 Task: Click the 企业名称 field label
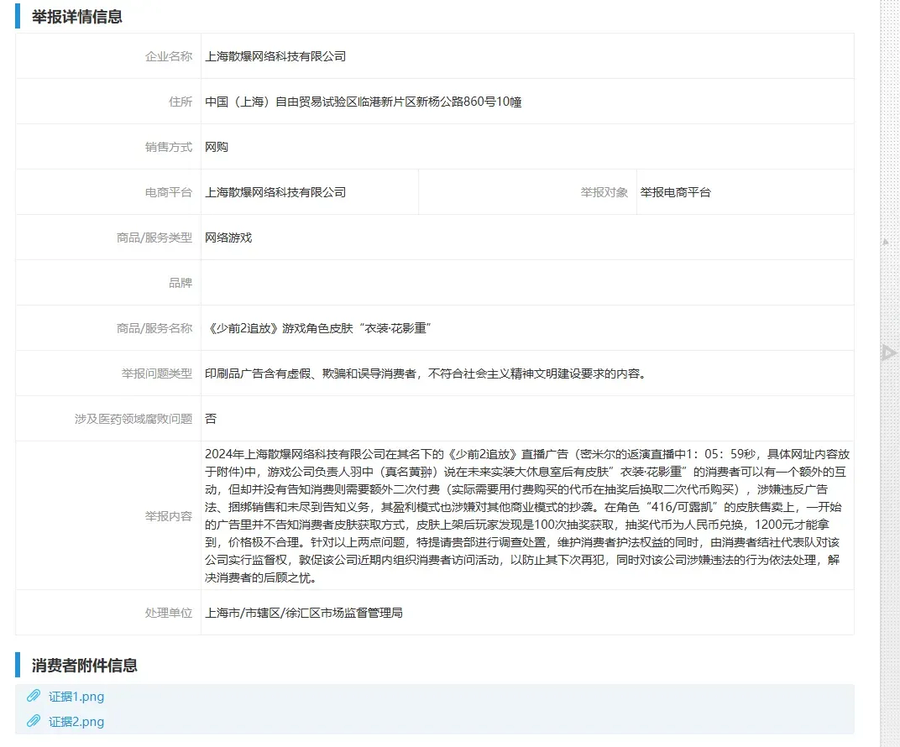(168, 56)
